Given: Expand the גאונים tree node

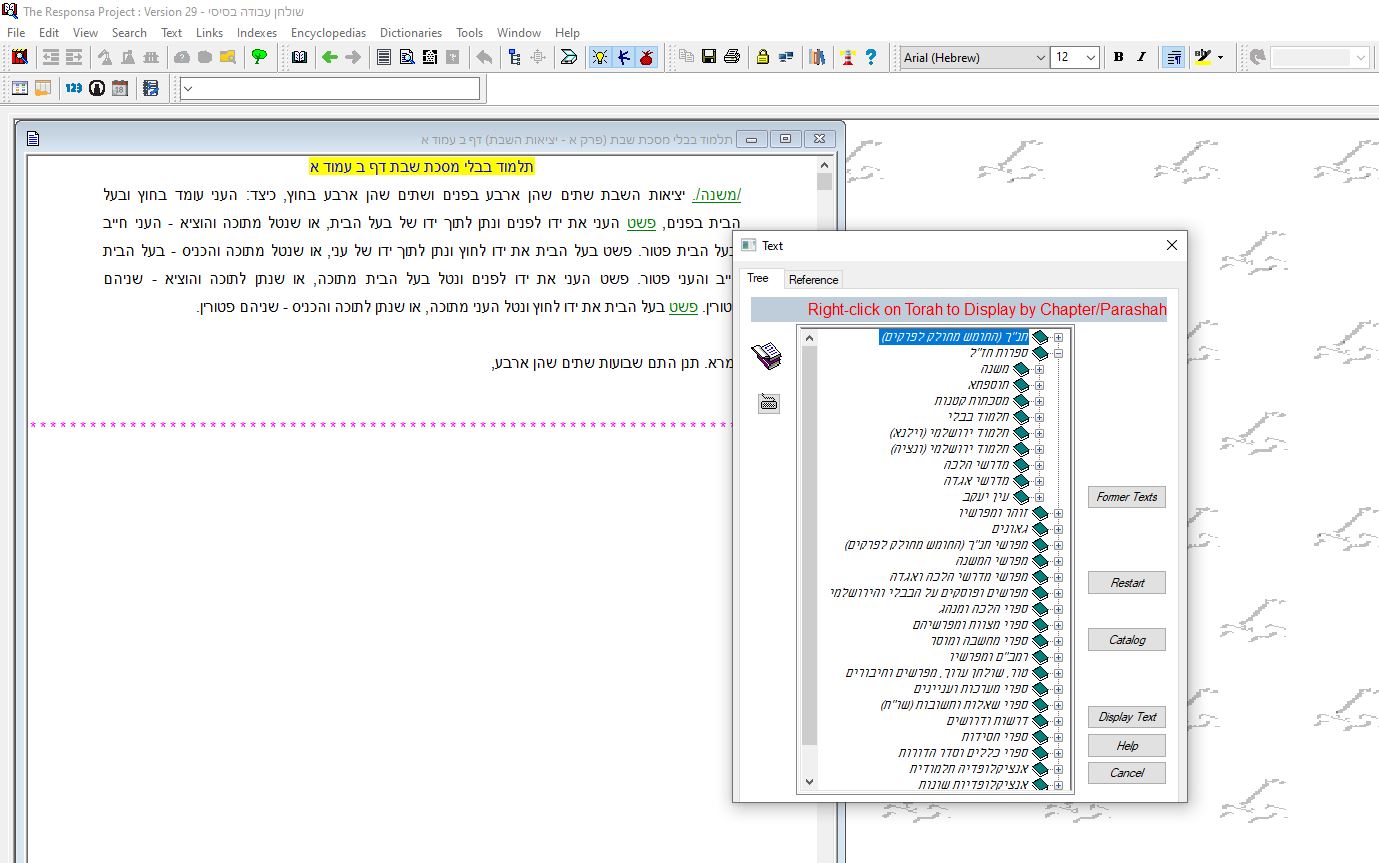Looking at the screenshot, I should (1058, 529).
